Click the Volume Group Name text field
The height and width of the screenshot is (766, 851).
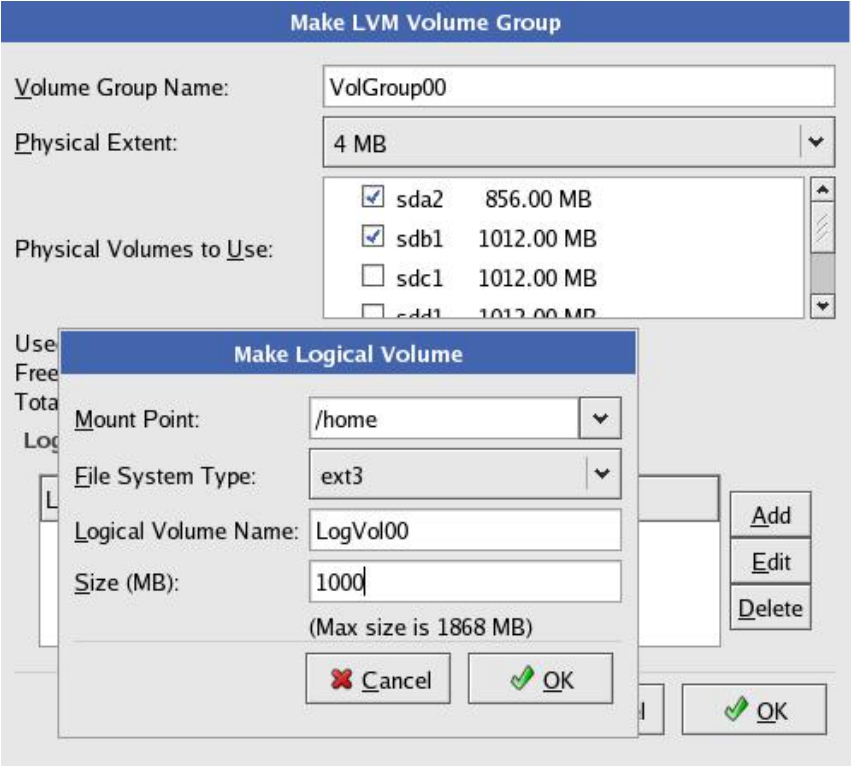click(579, 87)
